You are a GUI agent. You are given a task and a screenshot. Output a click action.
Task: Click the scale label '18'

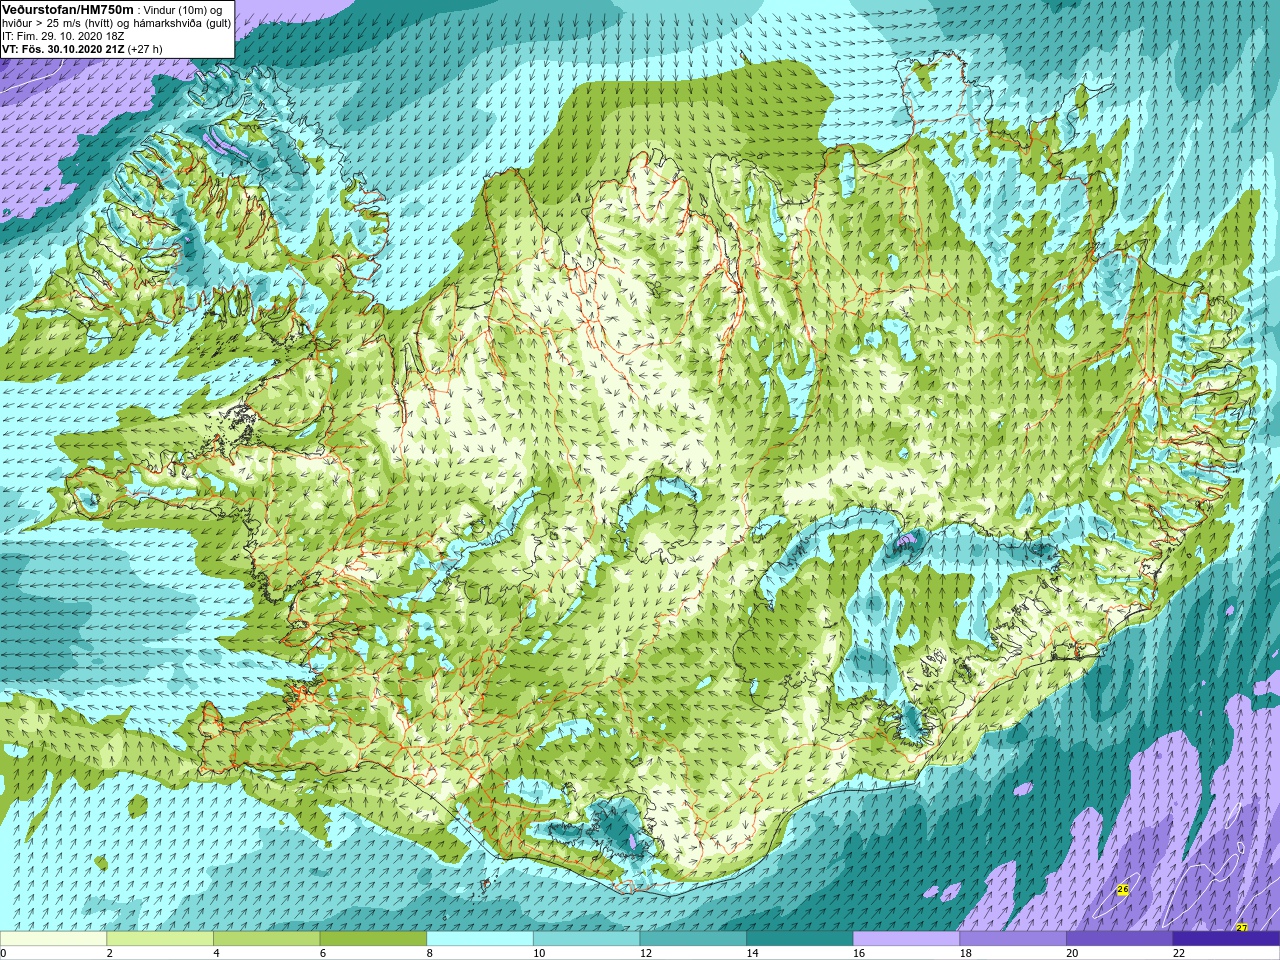pyautogui.click(x=965, y=953)
